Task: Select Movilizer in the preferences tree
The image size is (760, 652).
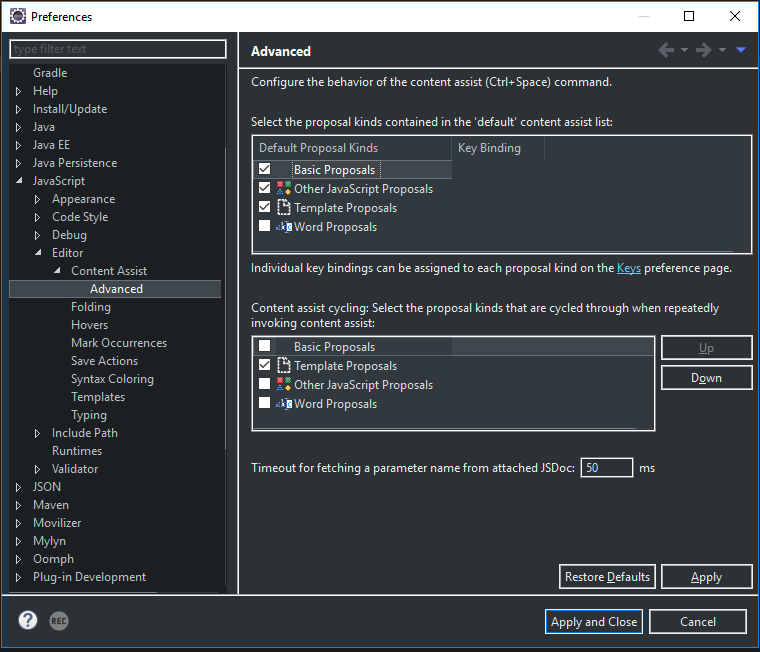Action: point(57,523)
